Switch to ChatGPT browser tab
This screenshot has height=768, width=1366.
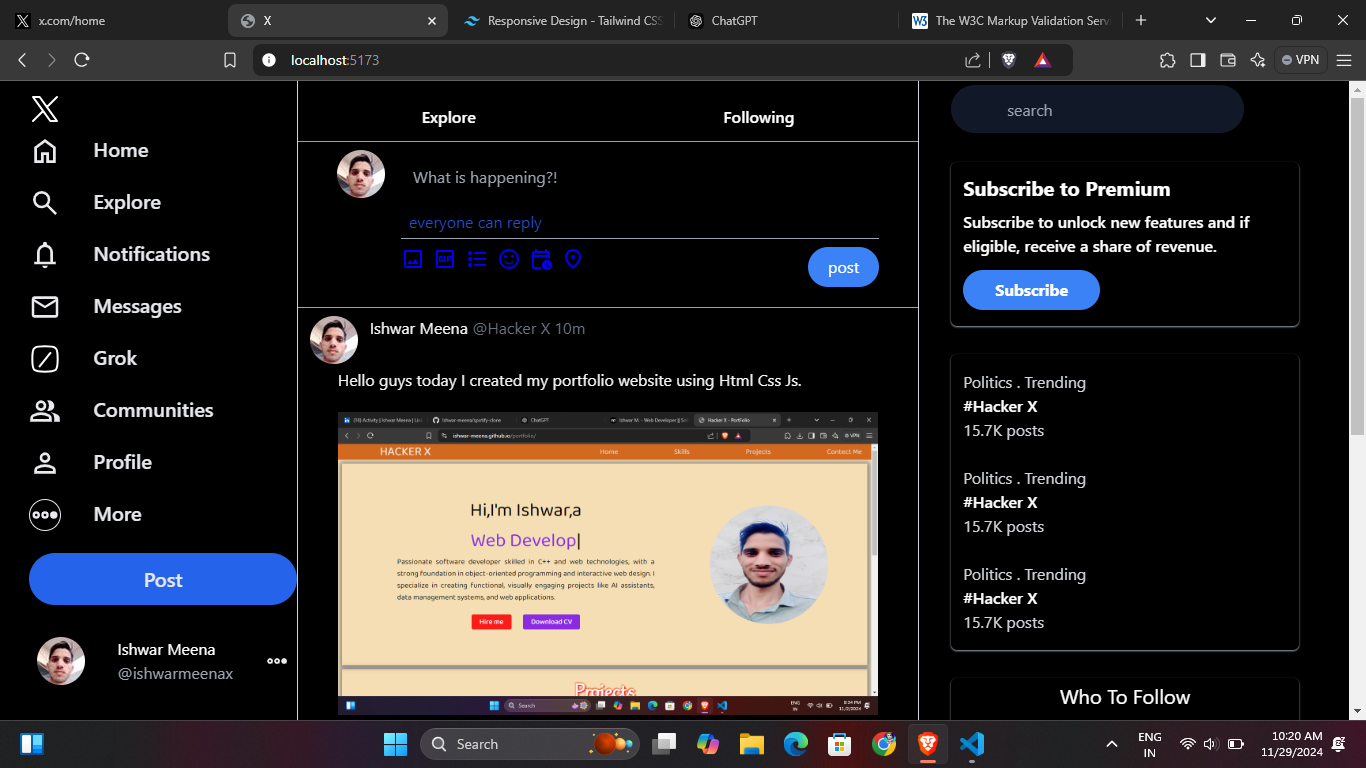click(x=785, y=20)
